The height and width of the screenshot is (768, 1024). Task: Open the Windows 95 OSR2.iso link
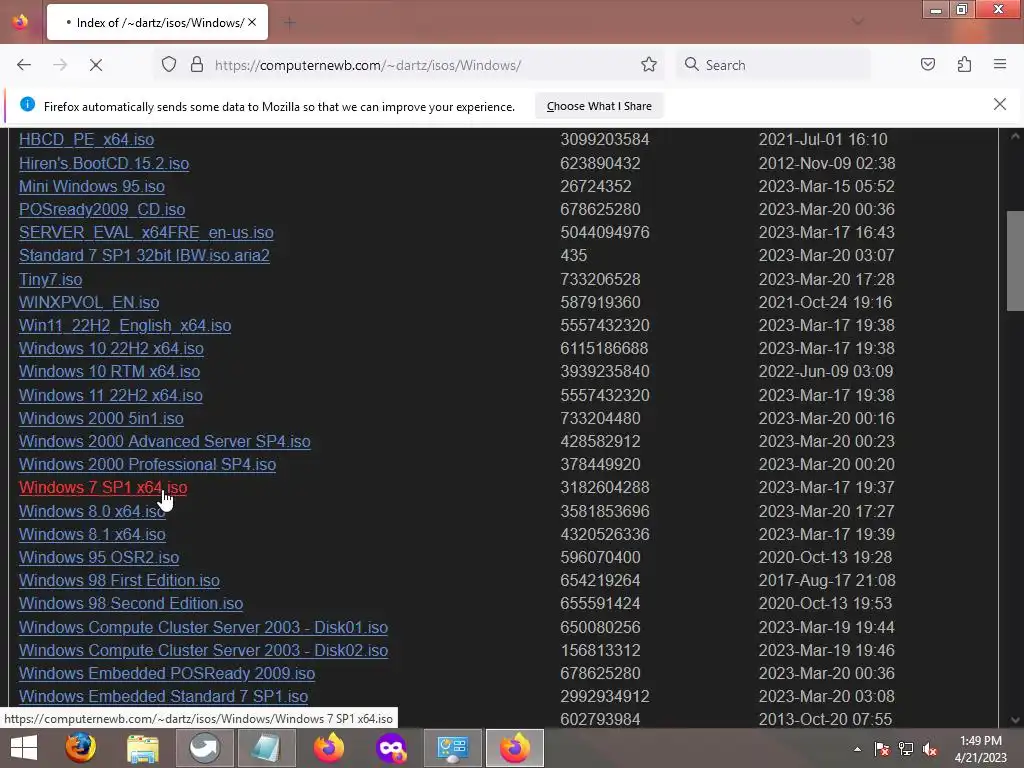click(99, 558)
